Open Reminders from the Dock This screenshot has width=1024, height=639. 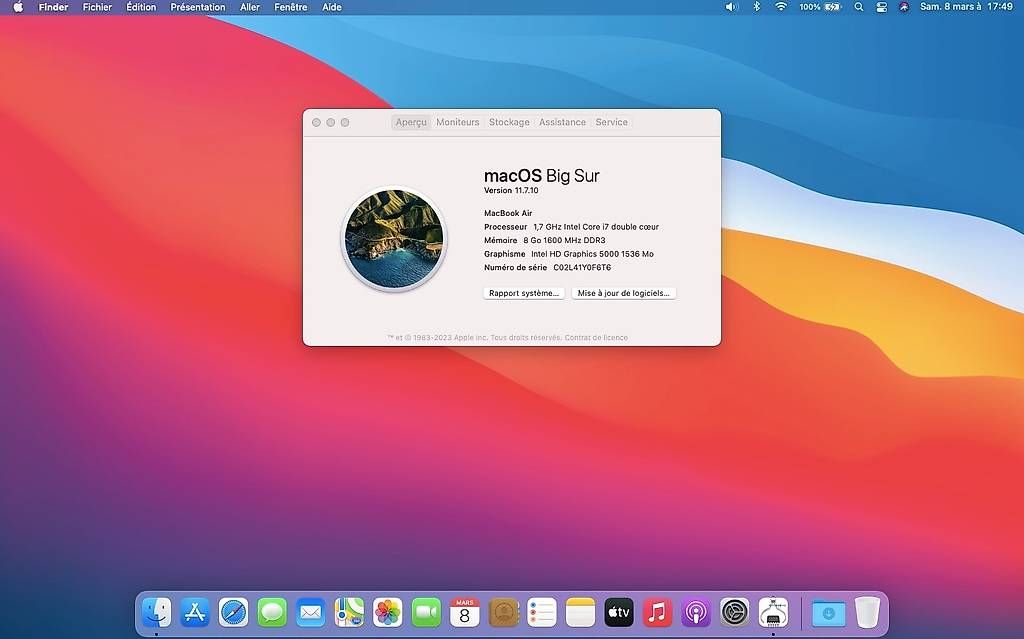click(x=541, y=613)
